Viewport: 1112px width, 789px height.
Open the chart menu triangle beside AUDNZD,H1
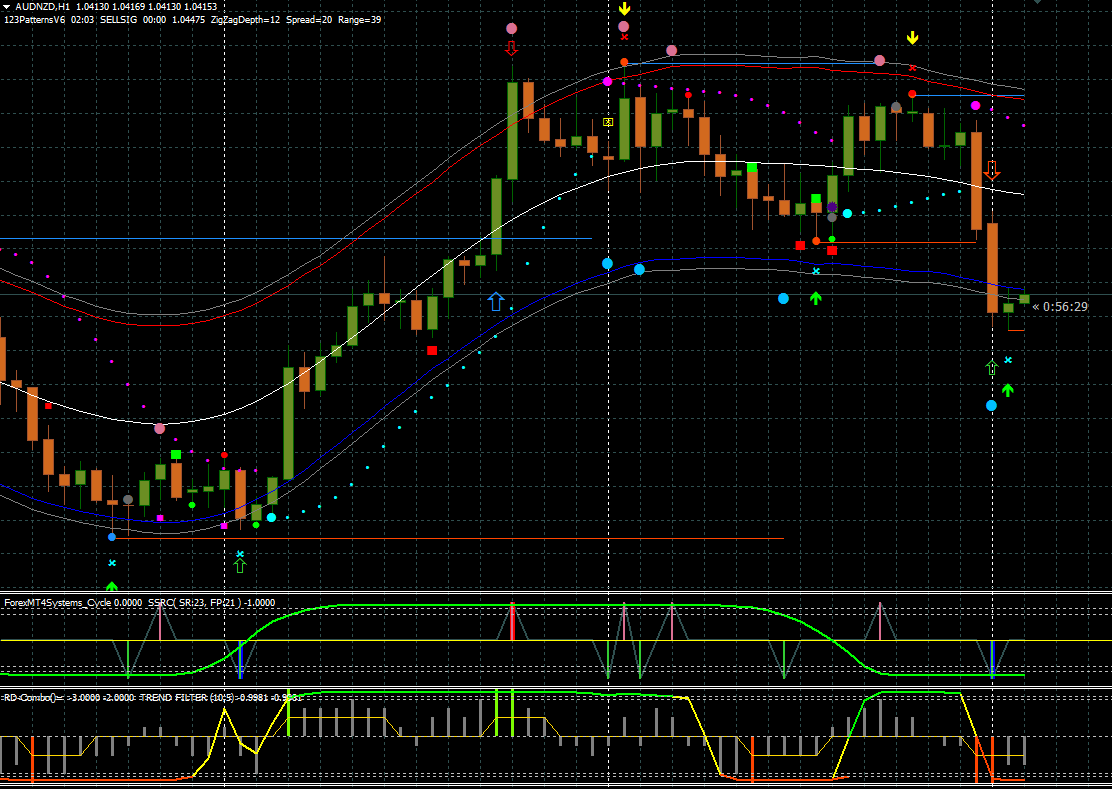click(x=6, y=6)
